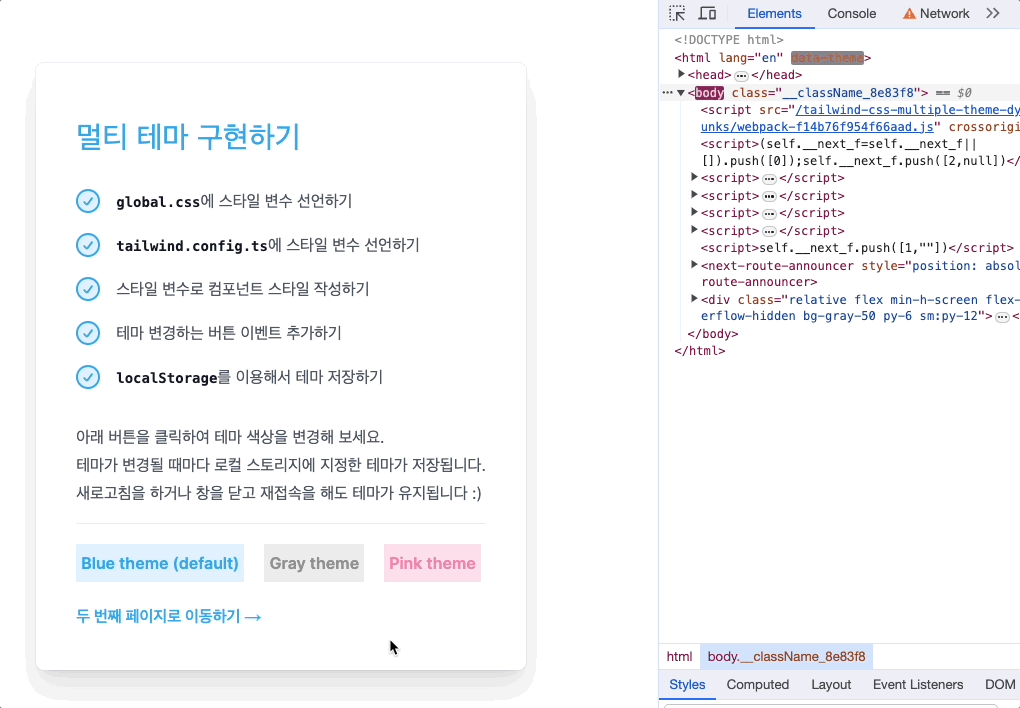Click check icon beside global.css item
Image resolution: width=1020 pixels, height=708 pixels.
(88, 201)
